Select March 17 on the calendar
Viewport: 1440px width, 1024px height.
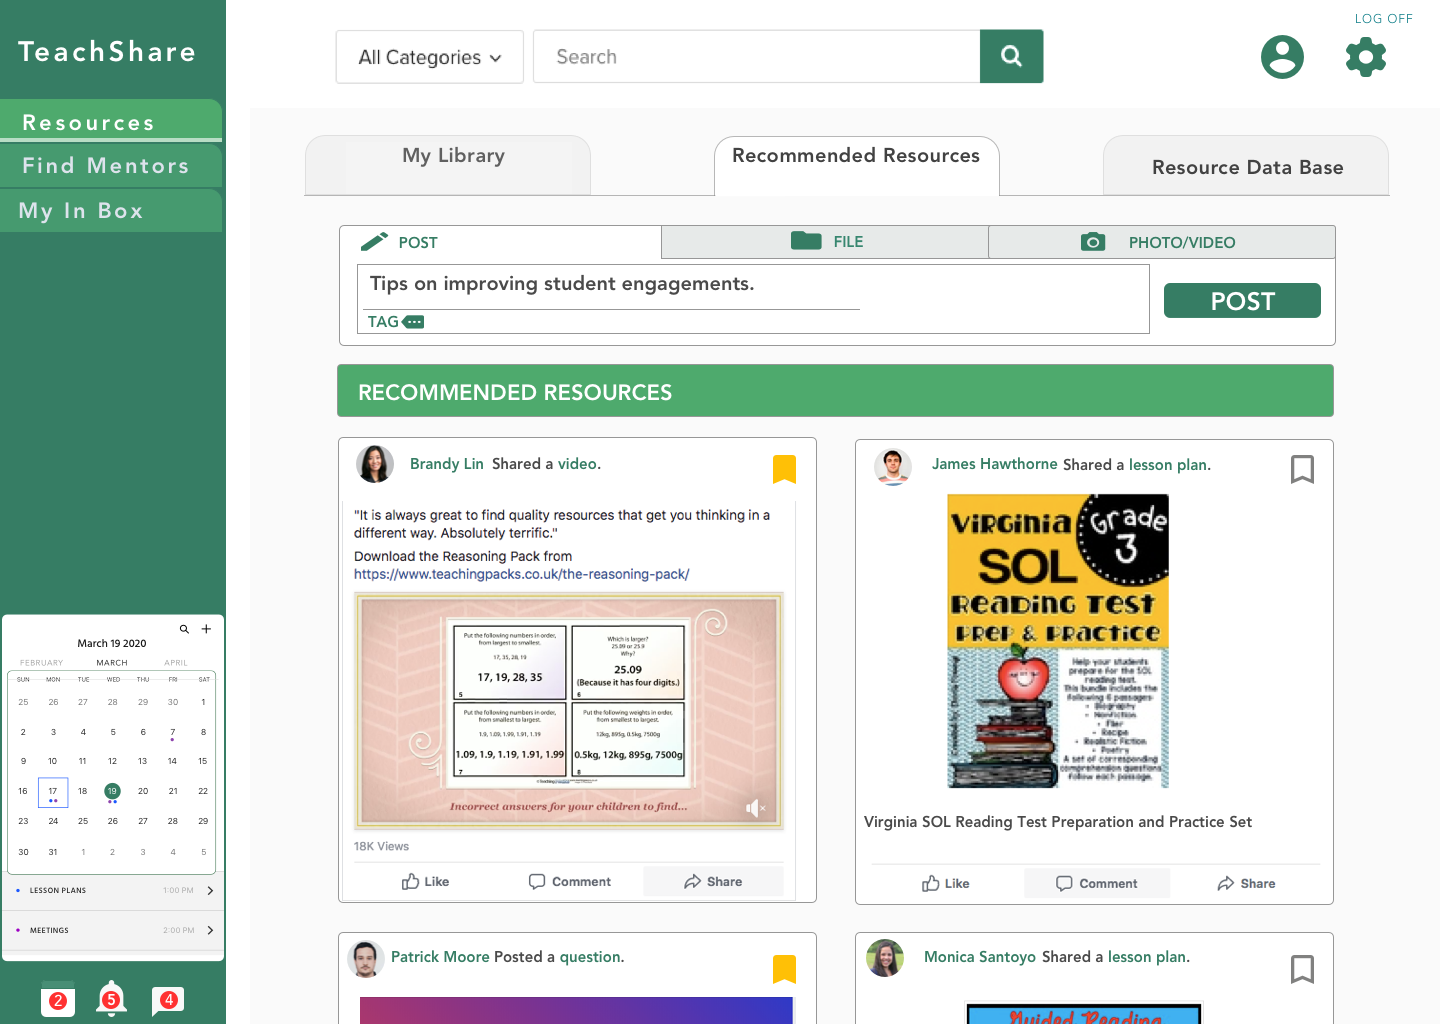[x=53, y=791]
